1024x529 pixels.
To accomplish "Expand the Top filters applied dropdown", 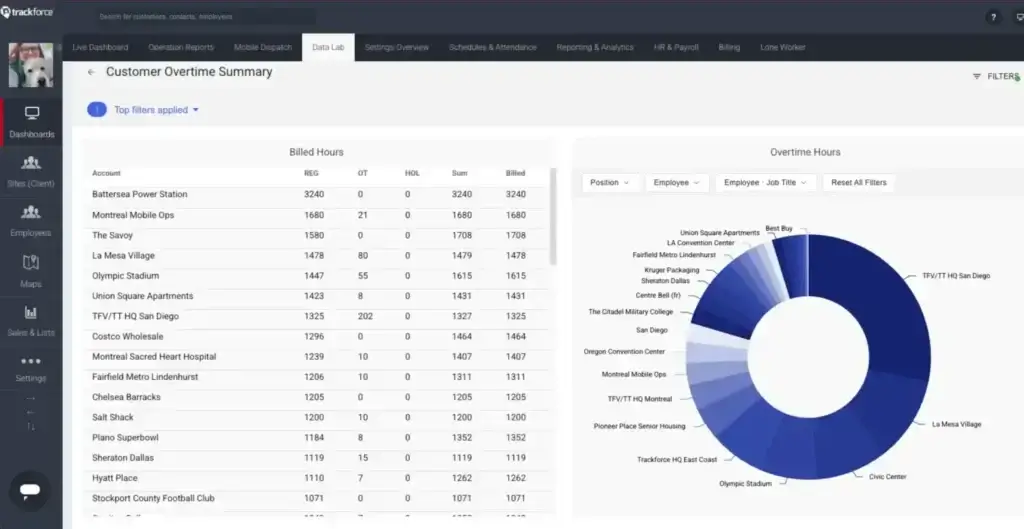I will coord(156,110).
